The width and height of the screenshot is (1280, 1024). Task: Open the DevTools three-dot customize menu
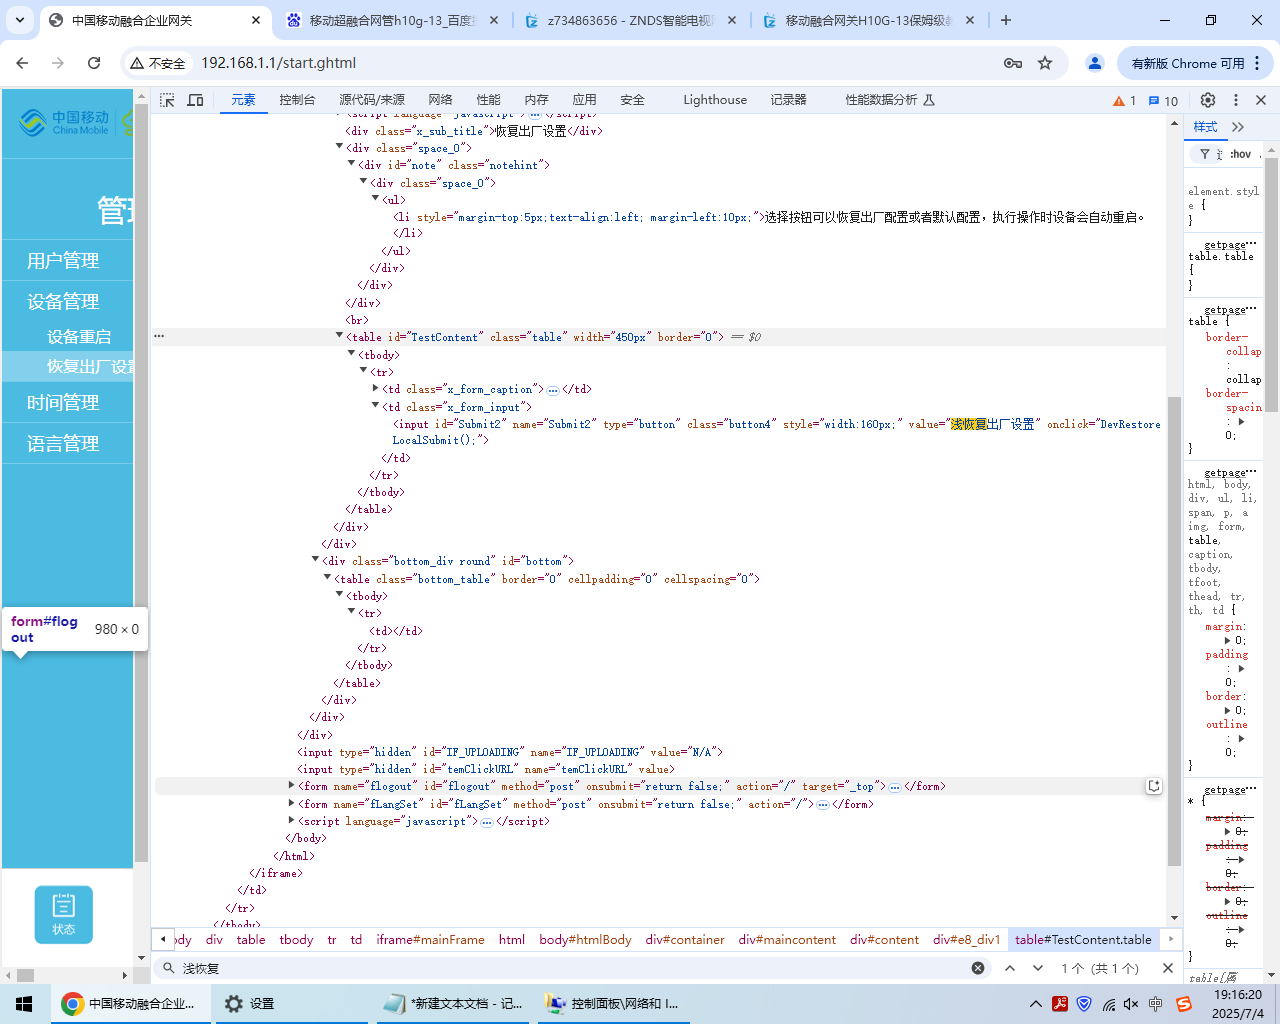tap(1236, 100)
